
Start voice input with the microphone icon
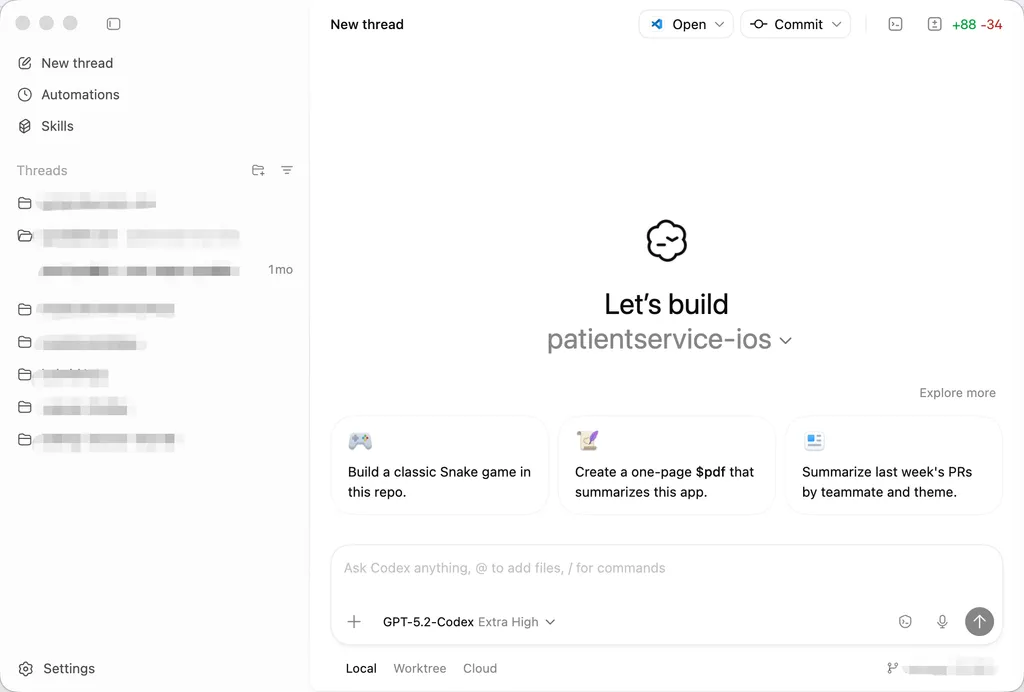(942, 621)
